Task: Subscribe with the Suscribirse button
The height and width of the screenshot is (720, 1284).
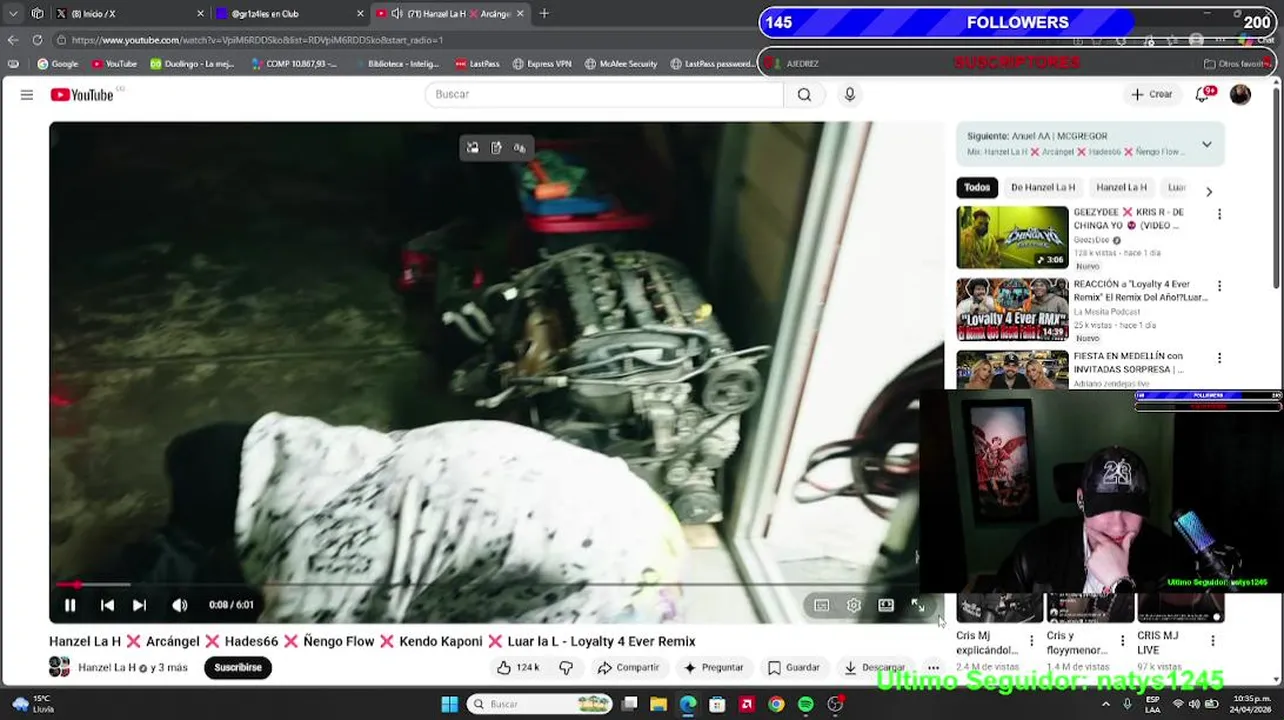Action: pos(238,667)
